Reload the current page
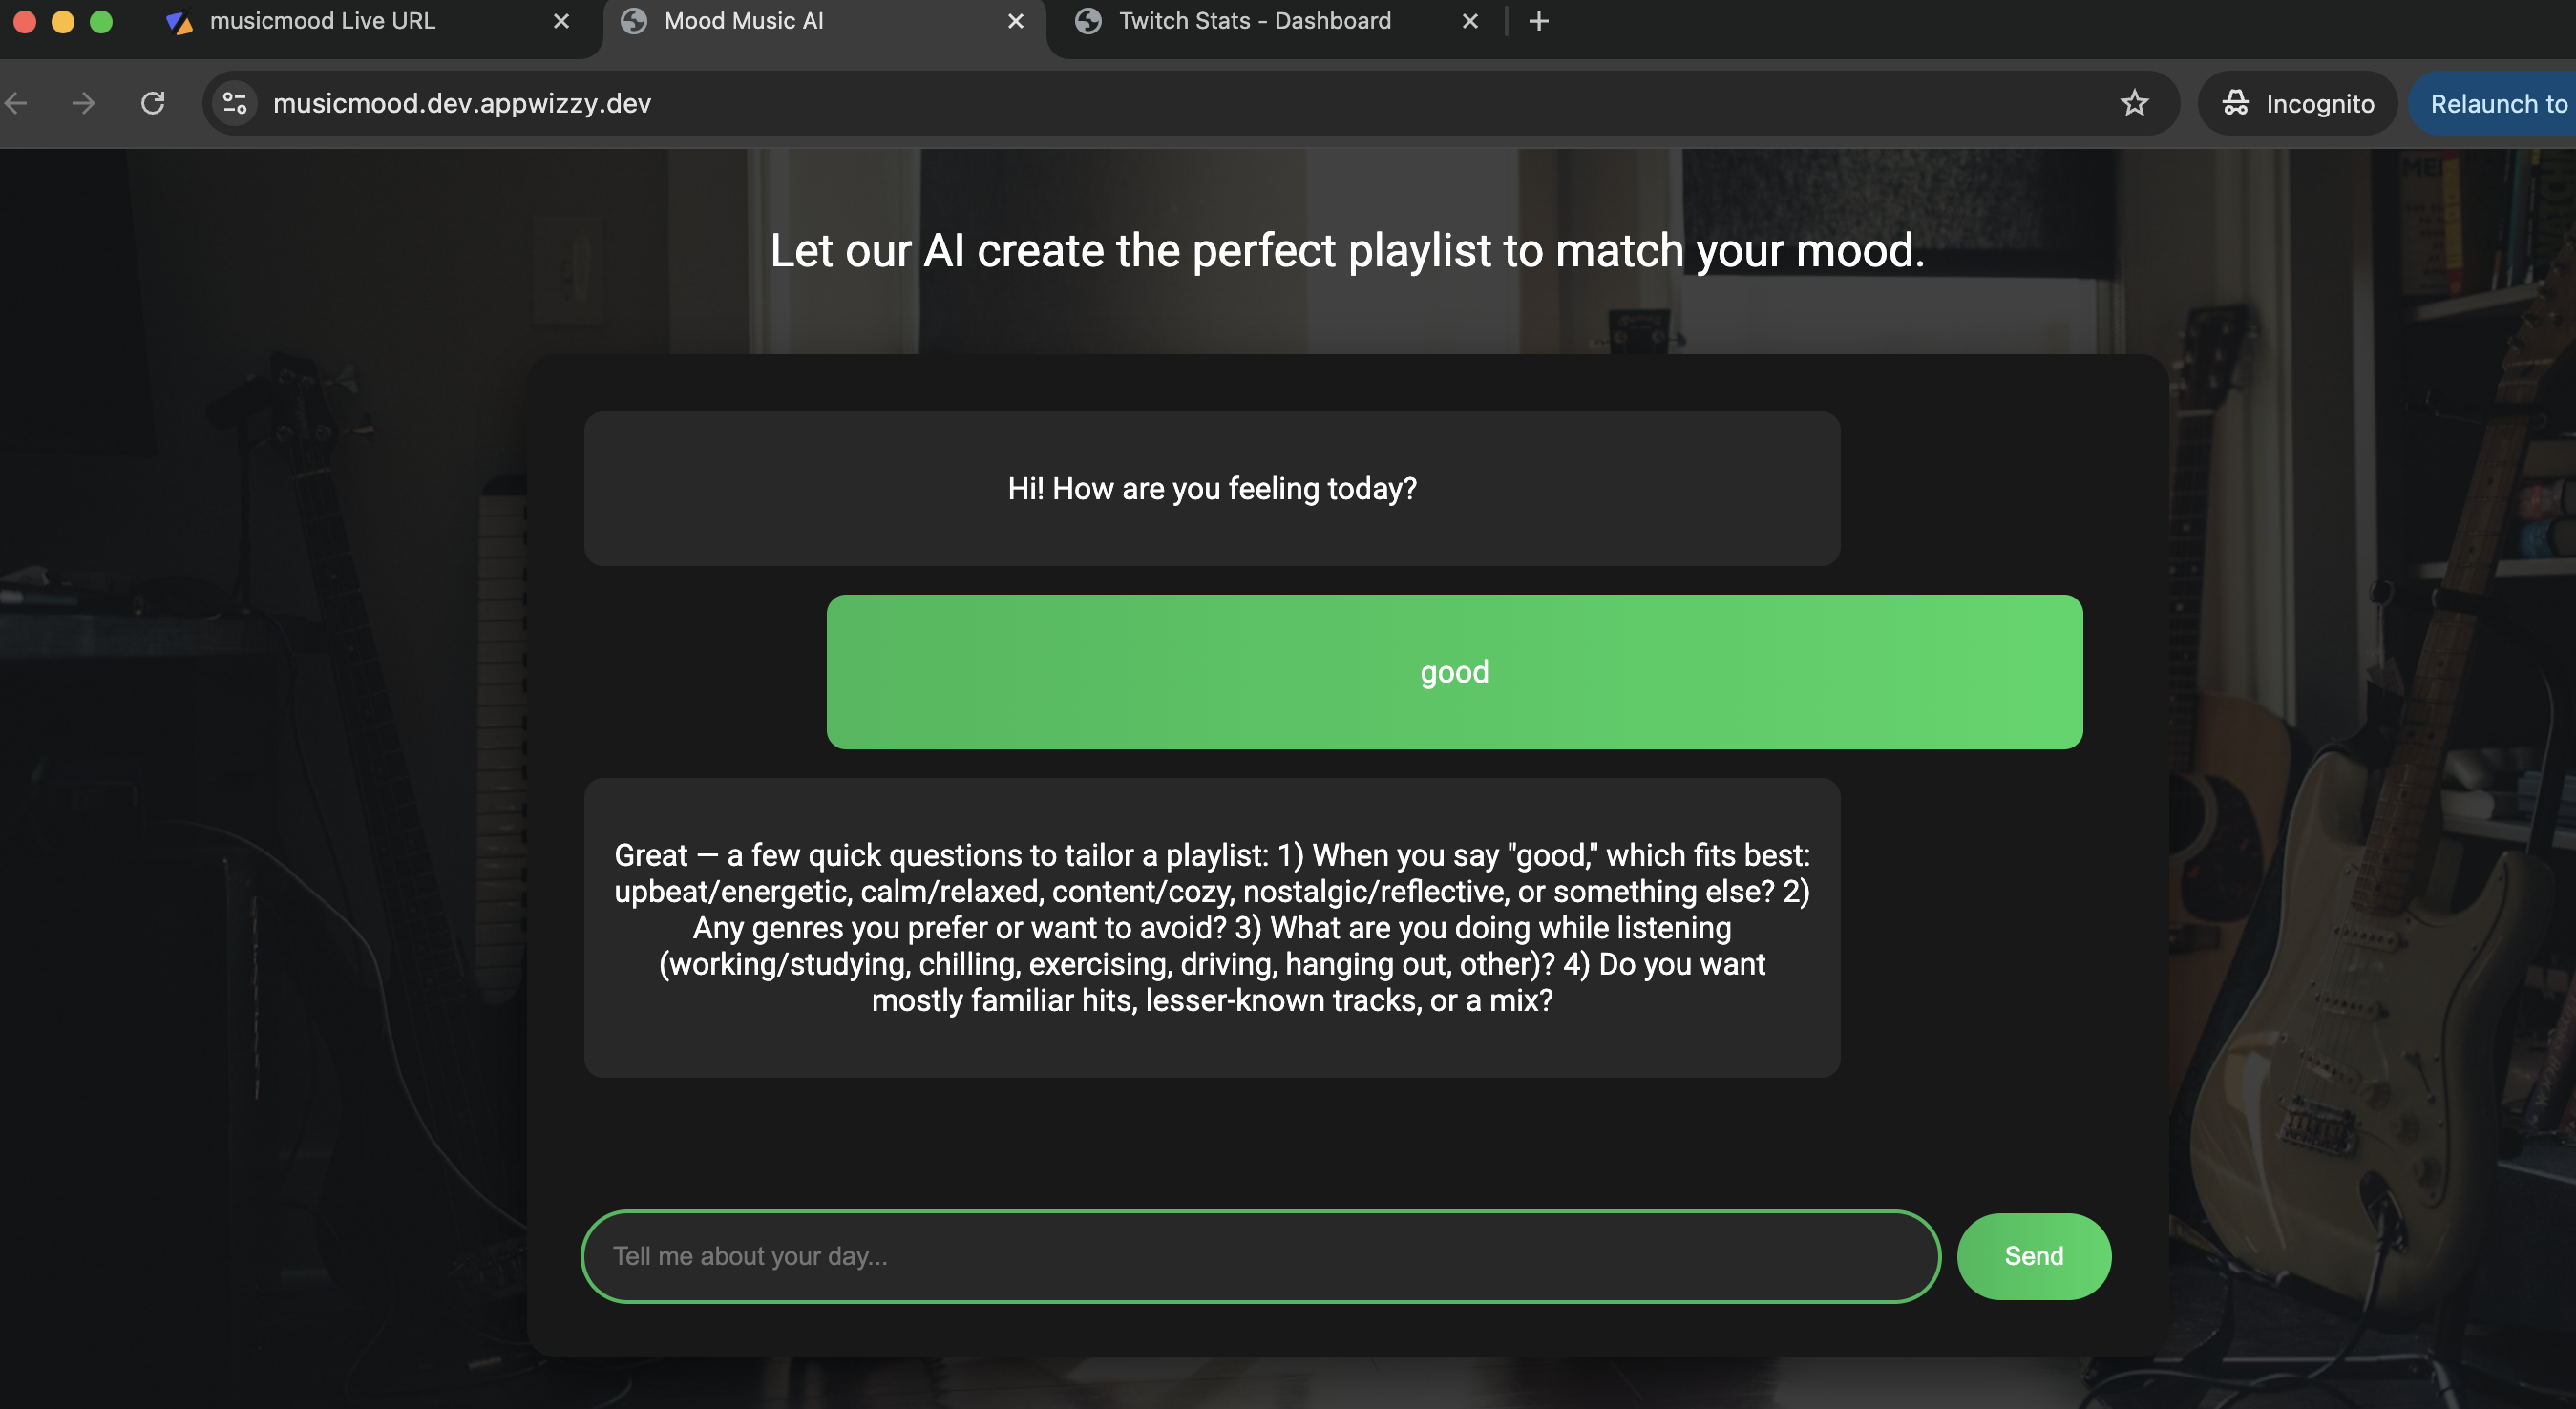 tap(153, 103)
